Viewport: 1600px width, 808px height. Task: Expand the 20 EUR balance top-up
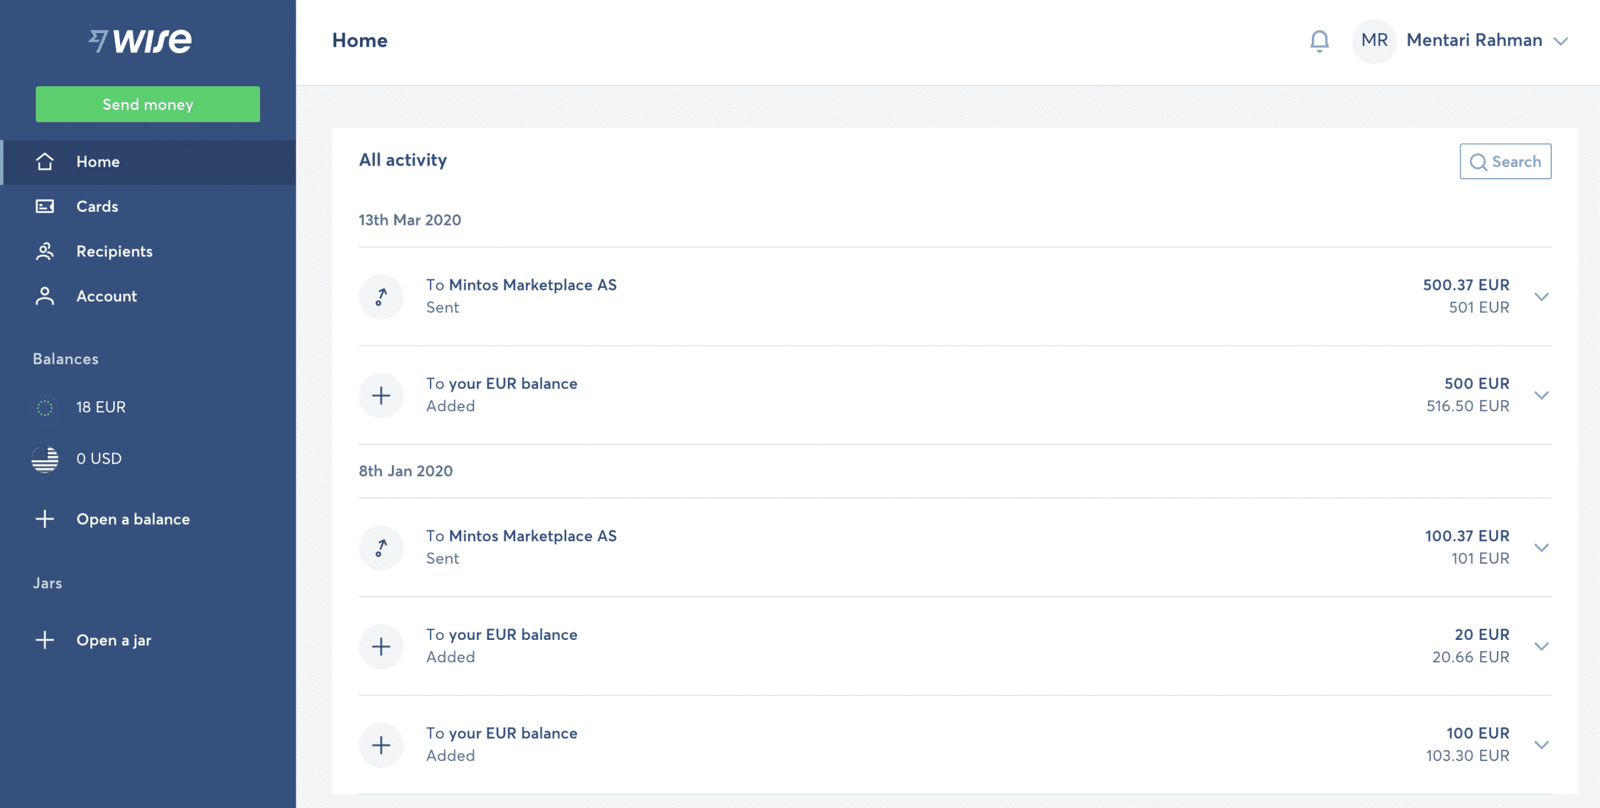1541,647
